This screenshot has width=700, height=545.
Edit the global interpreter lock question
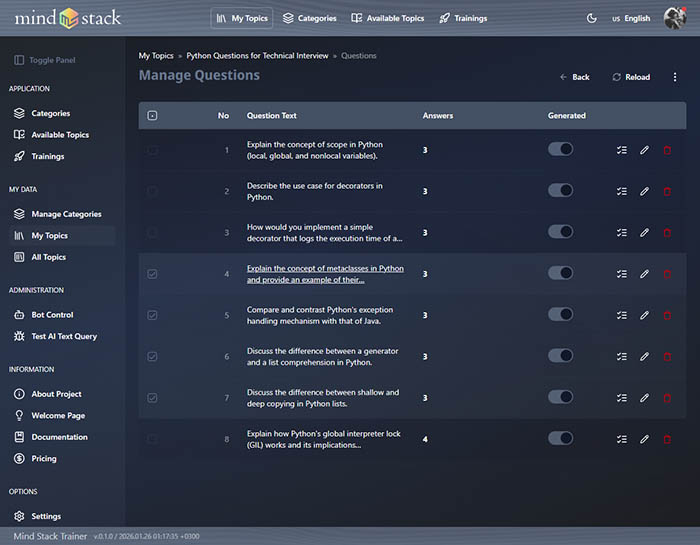pyautogui.click(x=644, y=439)
